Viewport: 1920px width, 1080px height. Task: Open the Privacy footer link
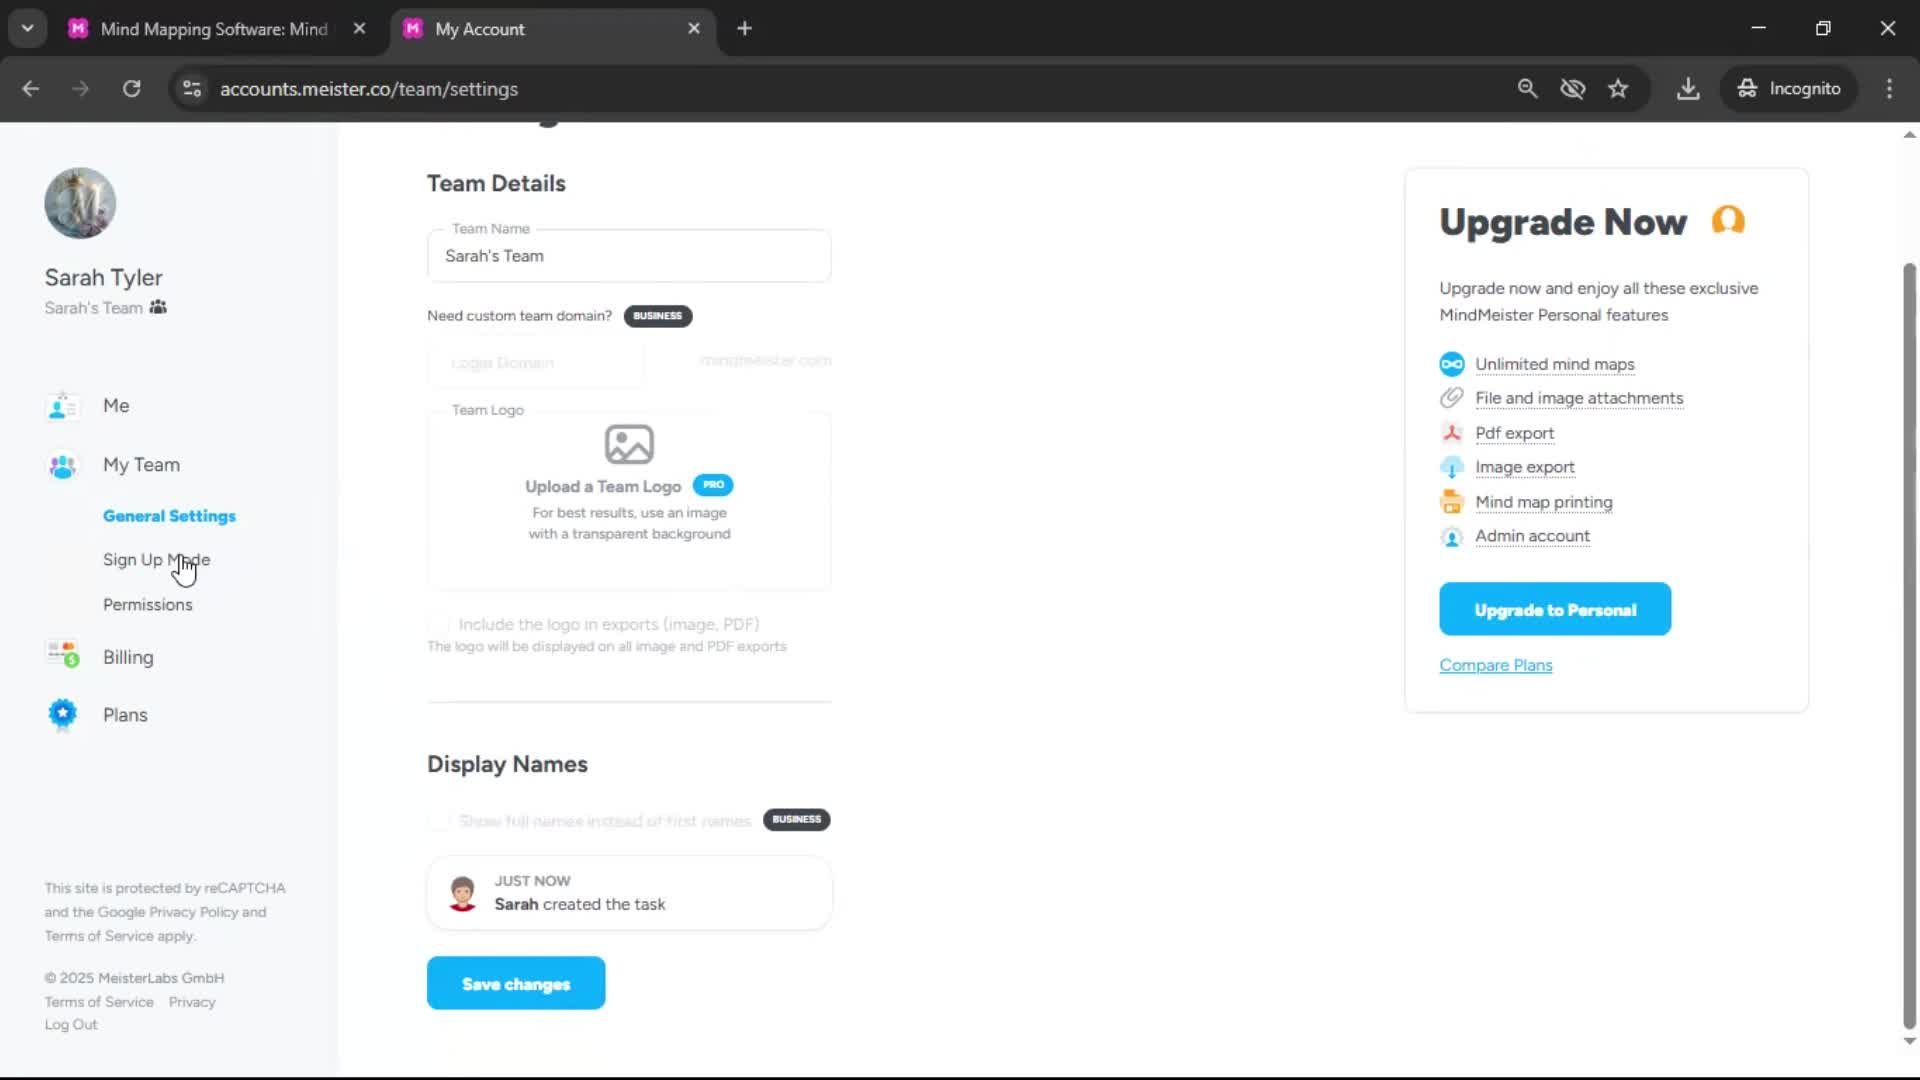pos(192,1002)
